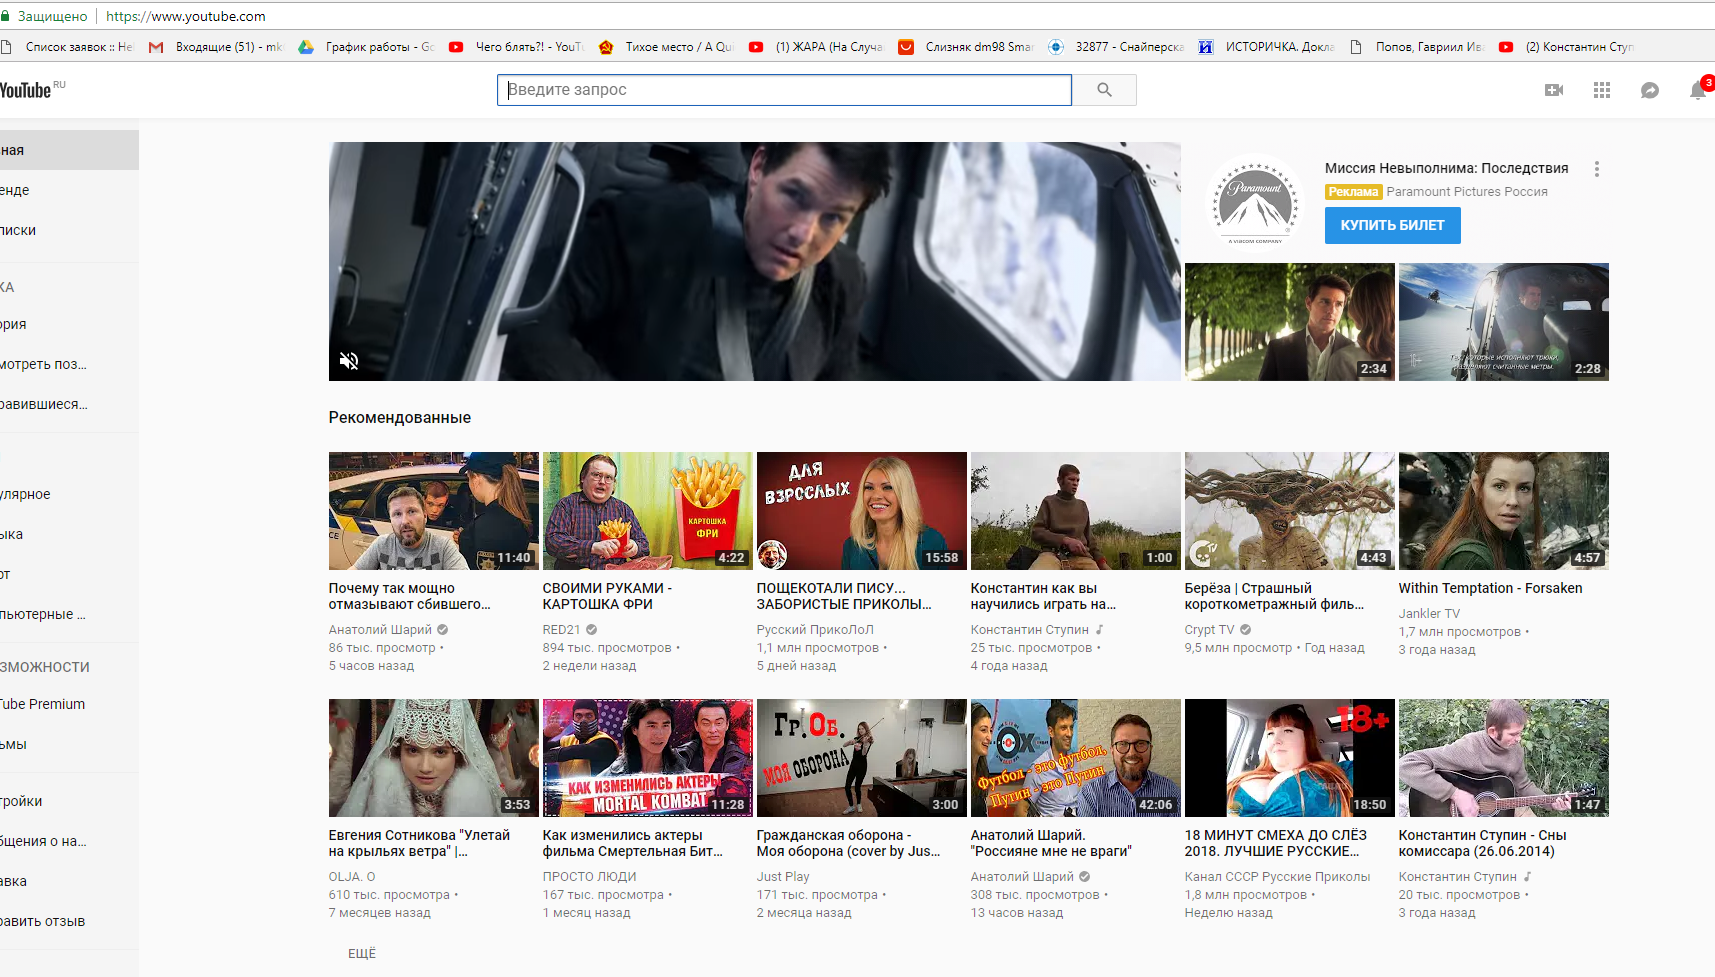Open Отправить отзыв in sidebar
The image size is (1715, 977).
point(69,921)
